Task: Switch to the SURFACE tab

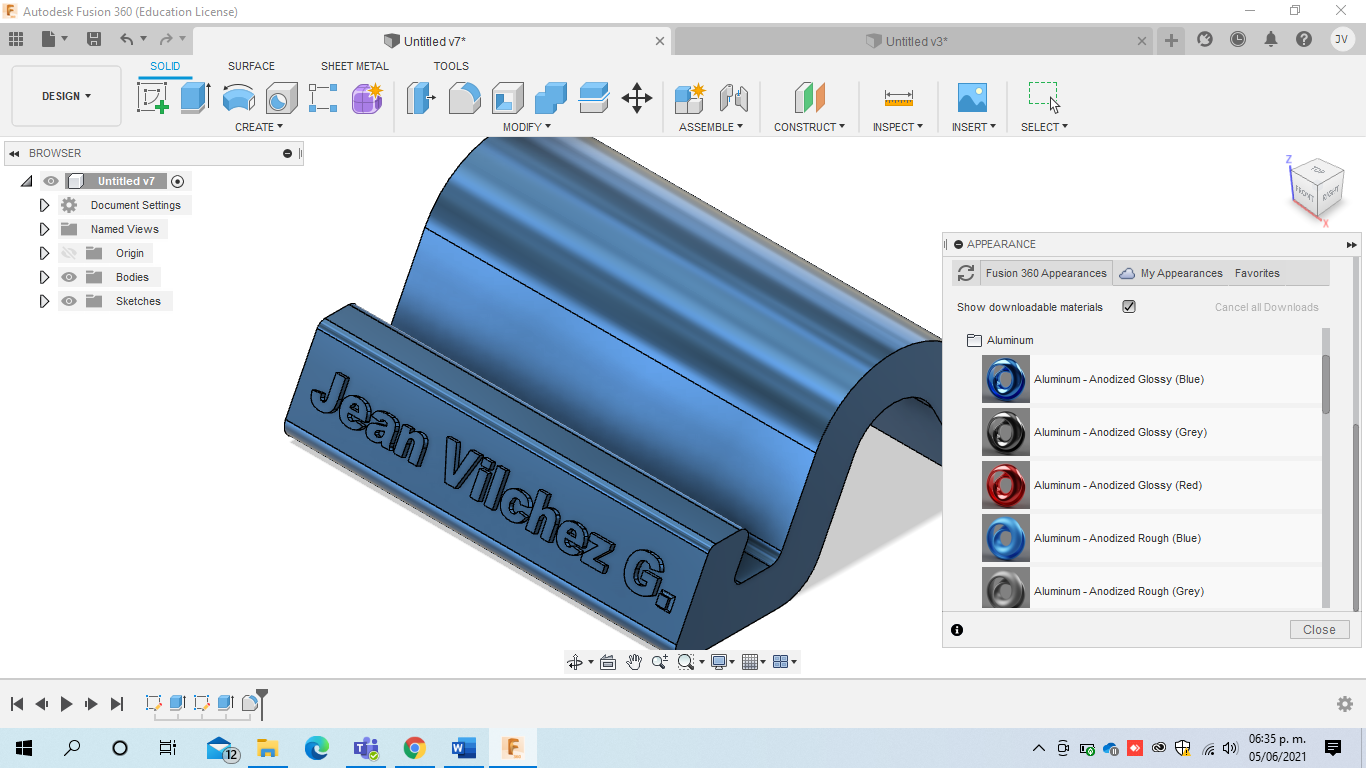Action: (251, 66)
